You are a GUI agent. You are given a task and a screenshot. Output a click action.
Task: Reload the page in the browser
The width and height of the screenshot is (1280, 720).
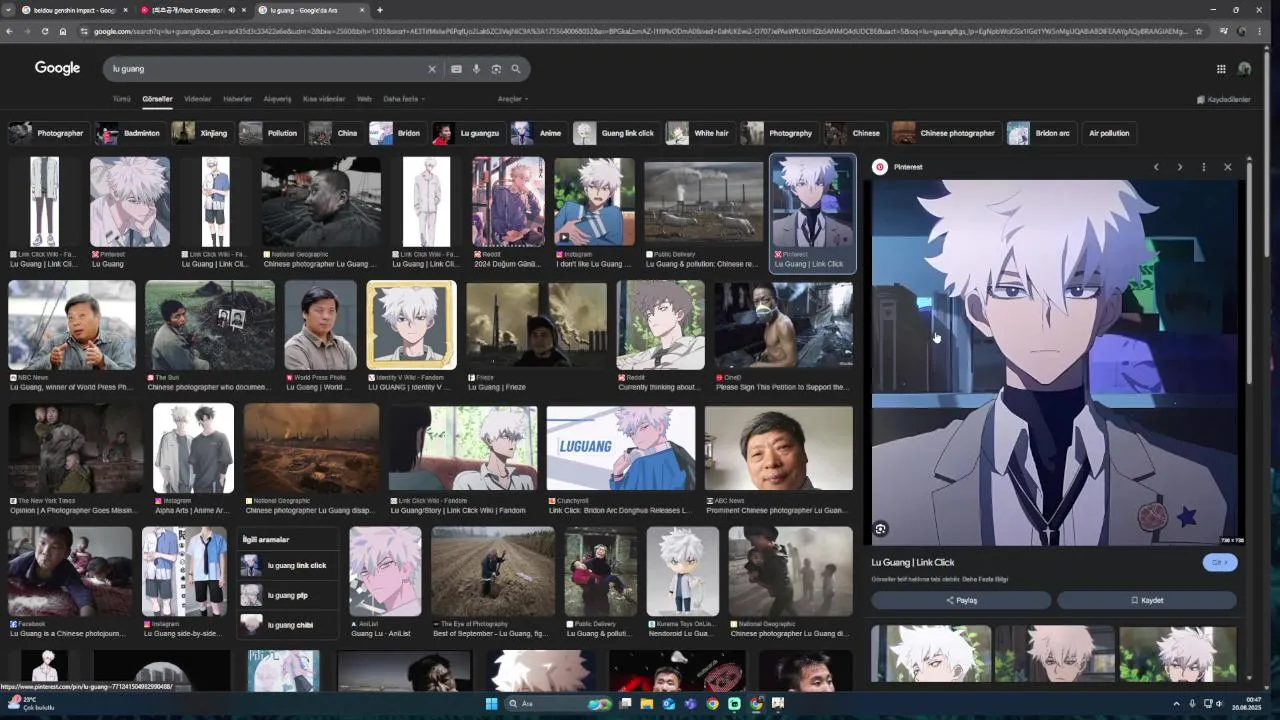[45, 31]
